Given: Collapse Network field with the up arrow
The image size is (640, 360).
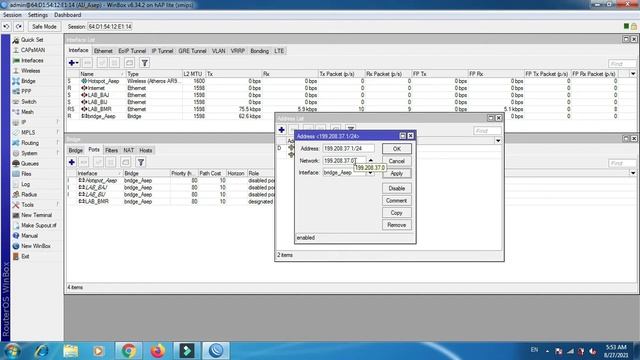Looking at the screenshot, I should (x=371, y=160).
